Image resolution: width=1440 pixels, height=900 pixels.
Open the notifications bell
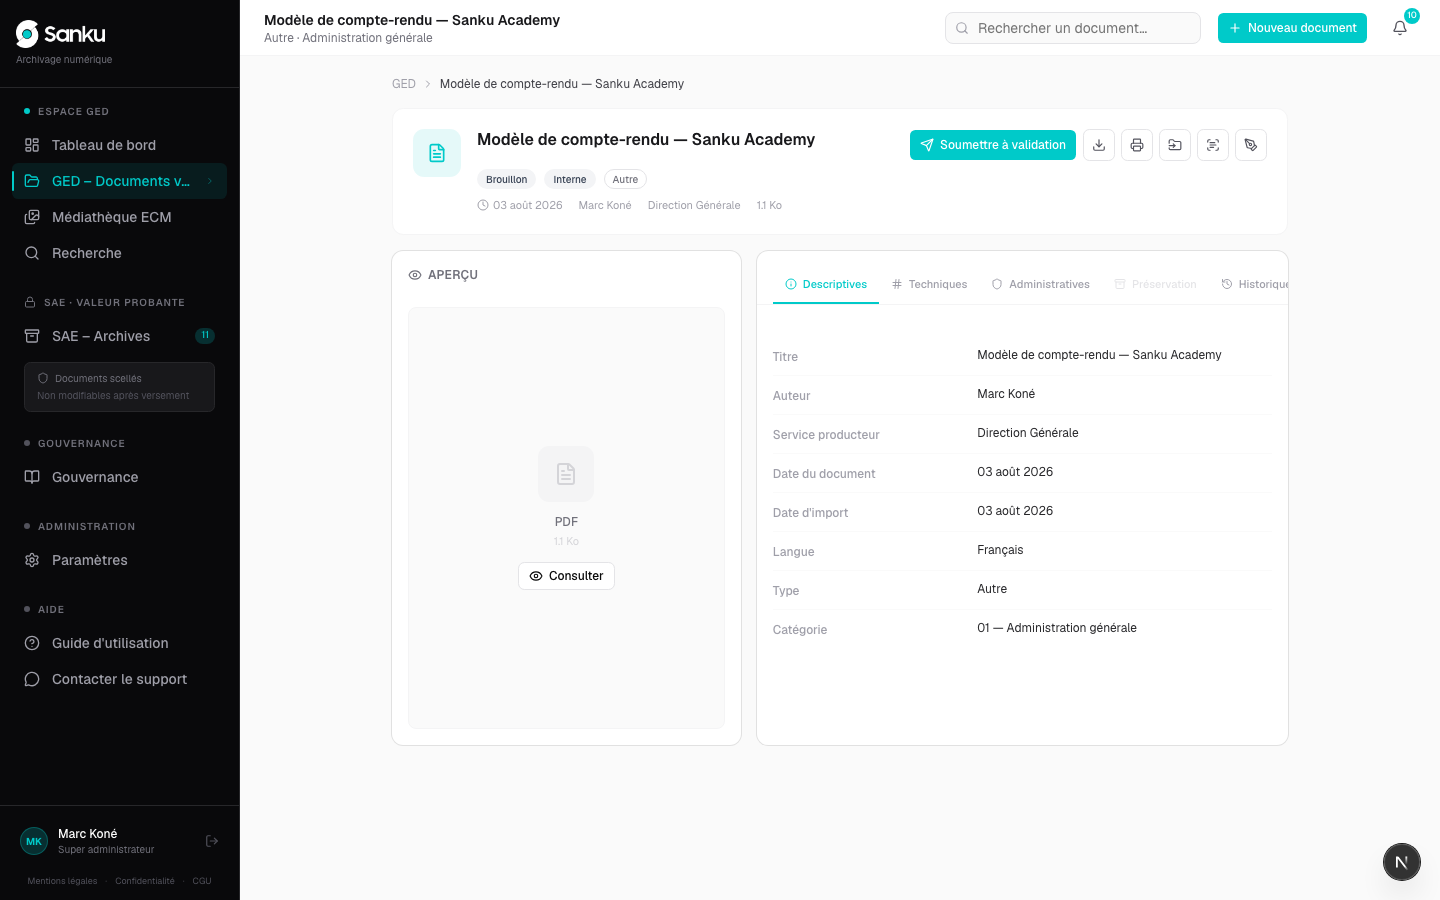pos(1400,28)
